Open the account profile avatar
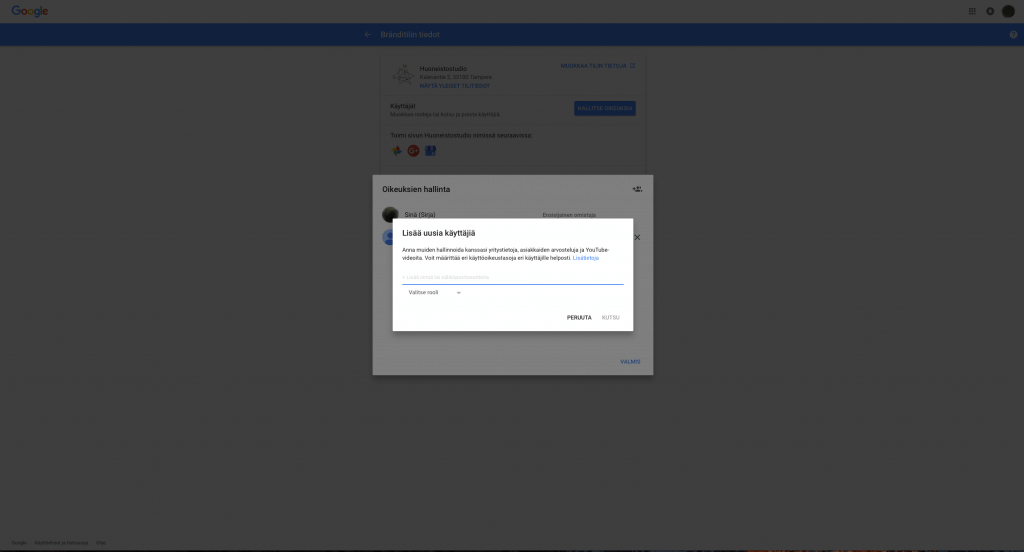The height and width of the screenshot is (552, 1024). pos(1008,11)
